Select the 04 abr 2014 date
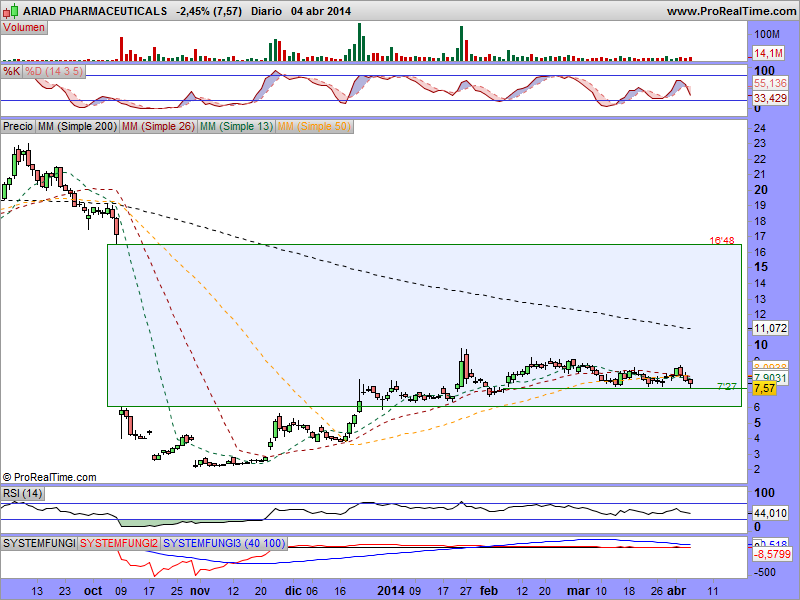Screen dimensions: 800x600 [321, 11]
